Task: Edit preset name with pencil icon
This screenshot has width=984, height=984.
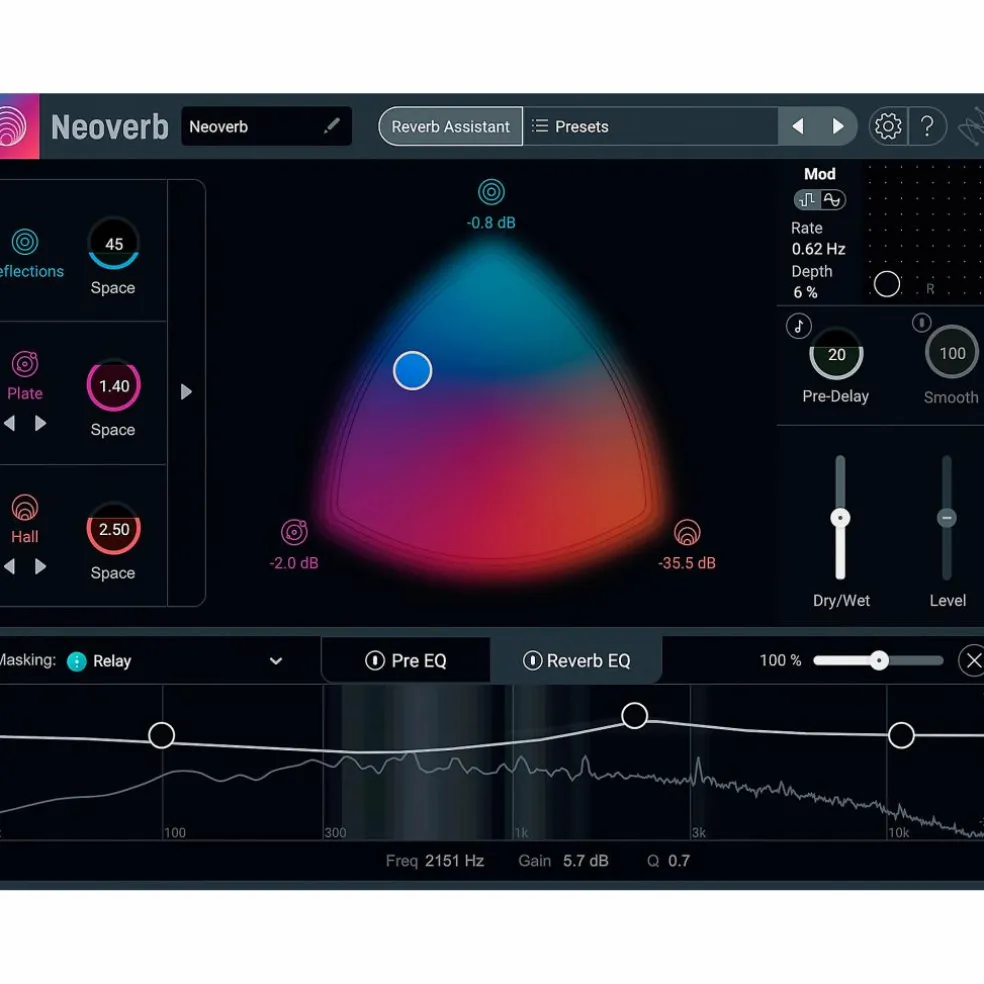Action: (x=331, y=126)
